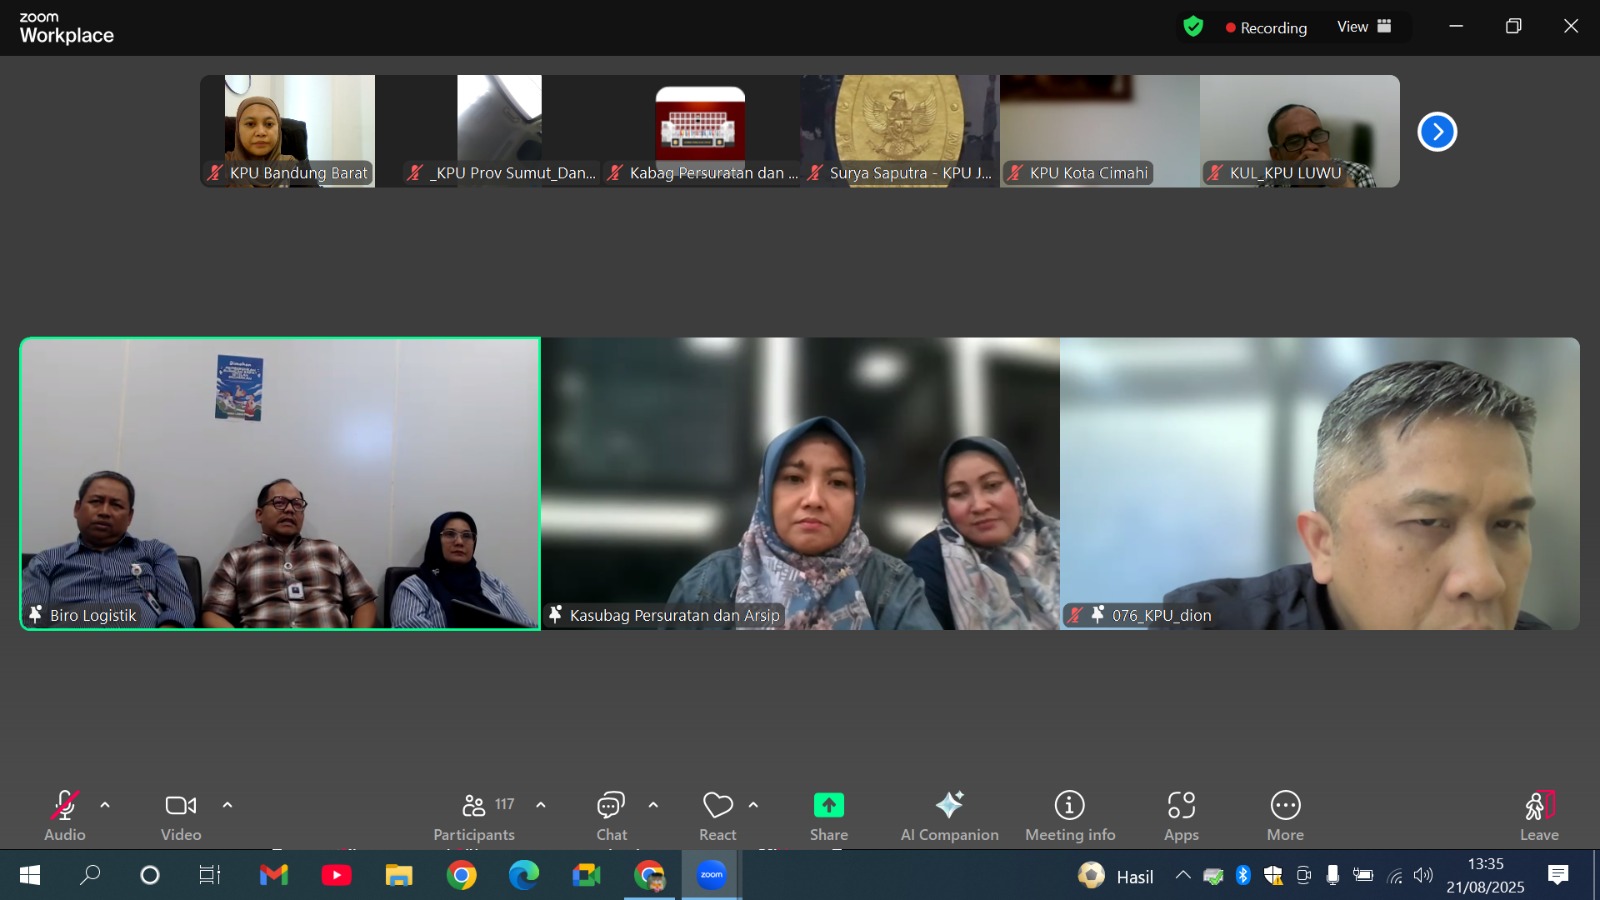Open the Apps panel
1600x900 pixels.
point(1181,807)
